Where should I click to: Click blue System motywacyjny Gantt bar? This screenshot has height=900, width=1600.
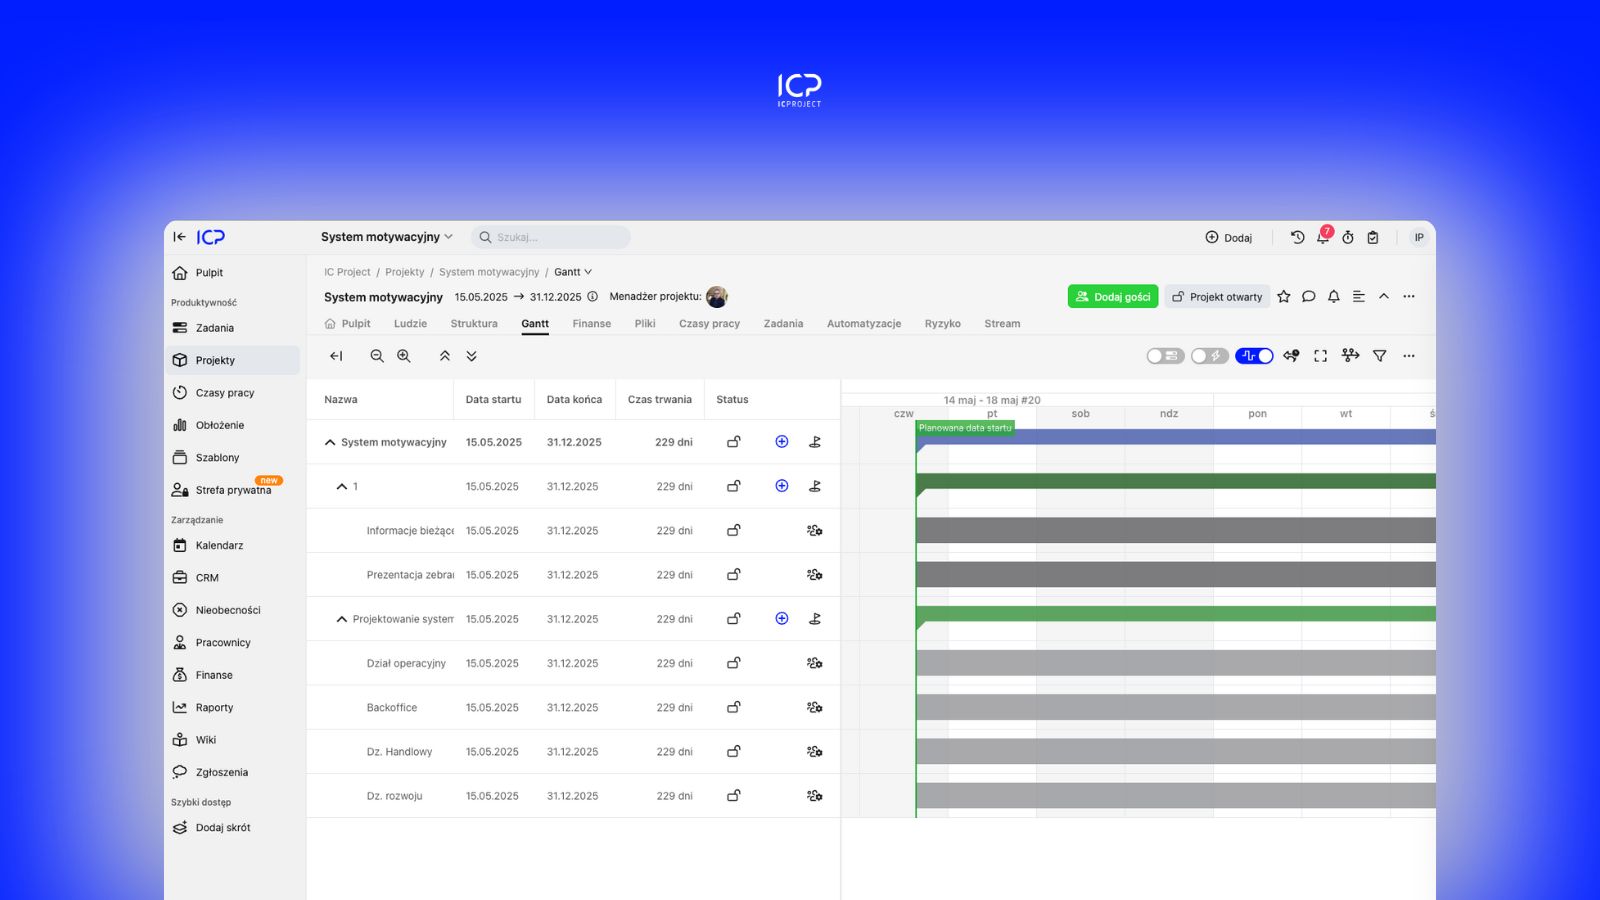click(x=1176, y=437)
